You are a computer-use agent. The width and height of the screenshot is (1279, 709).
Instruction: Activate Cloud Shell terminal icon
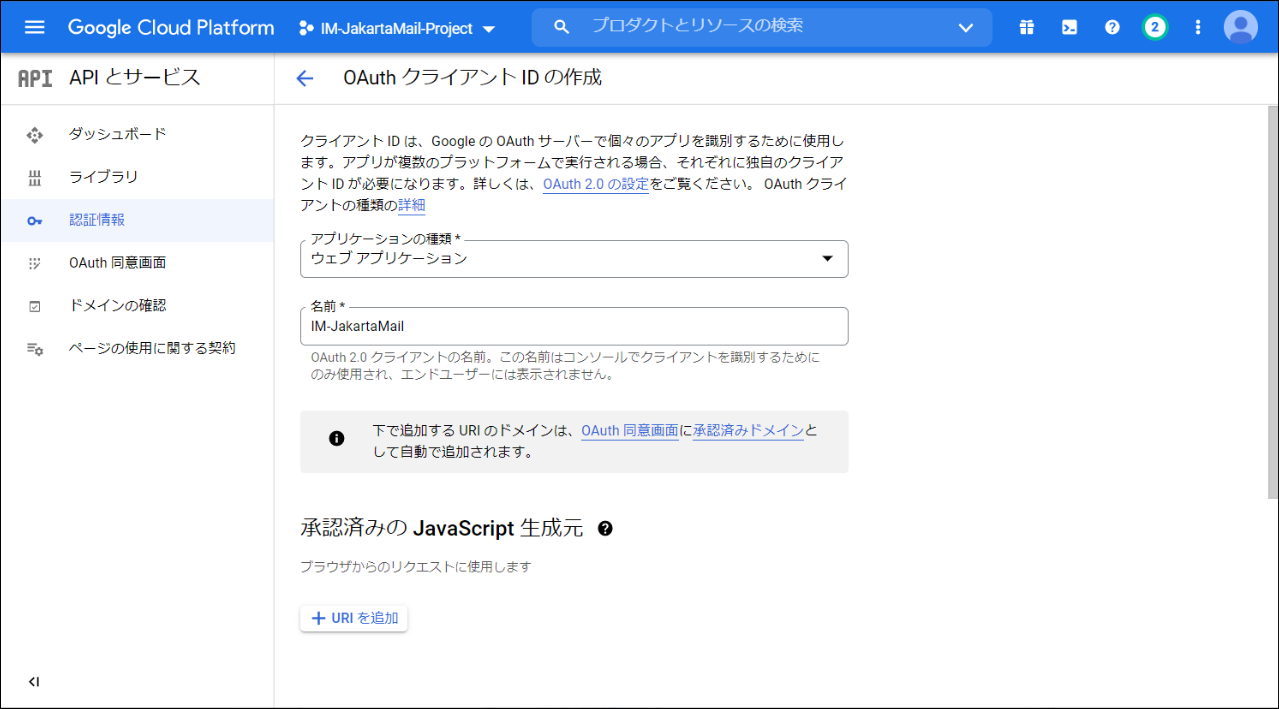1069,27
